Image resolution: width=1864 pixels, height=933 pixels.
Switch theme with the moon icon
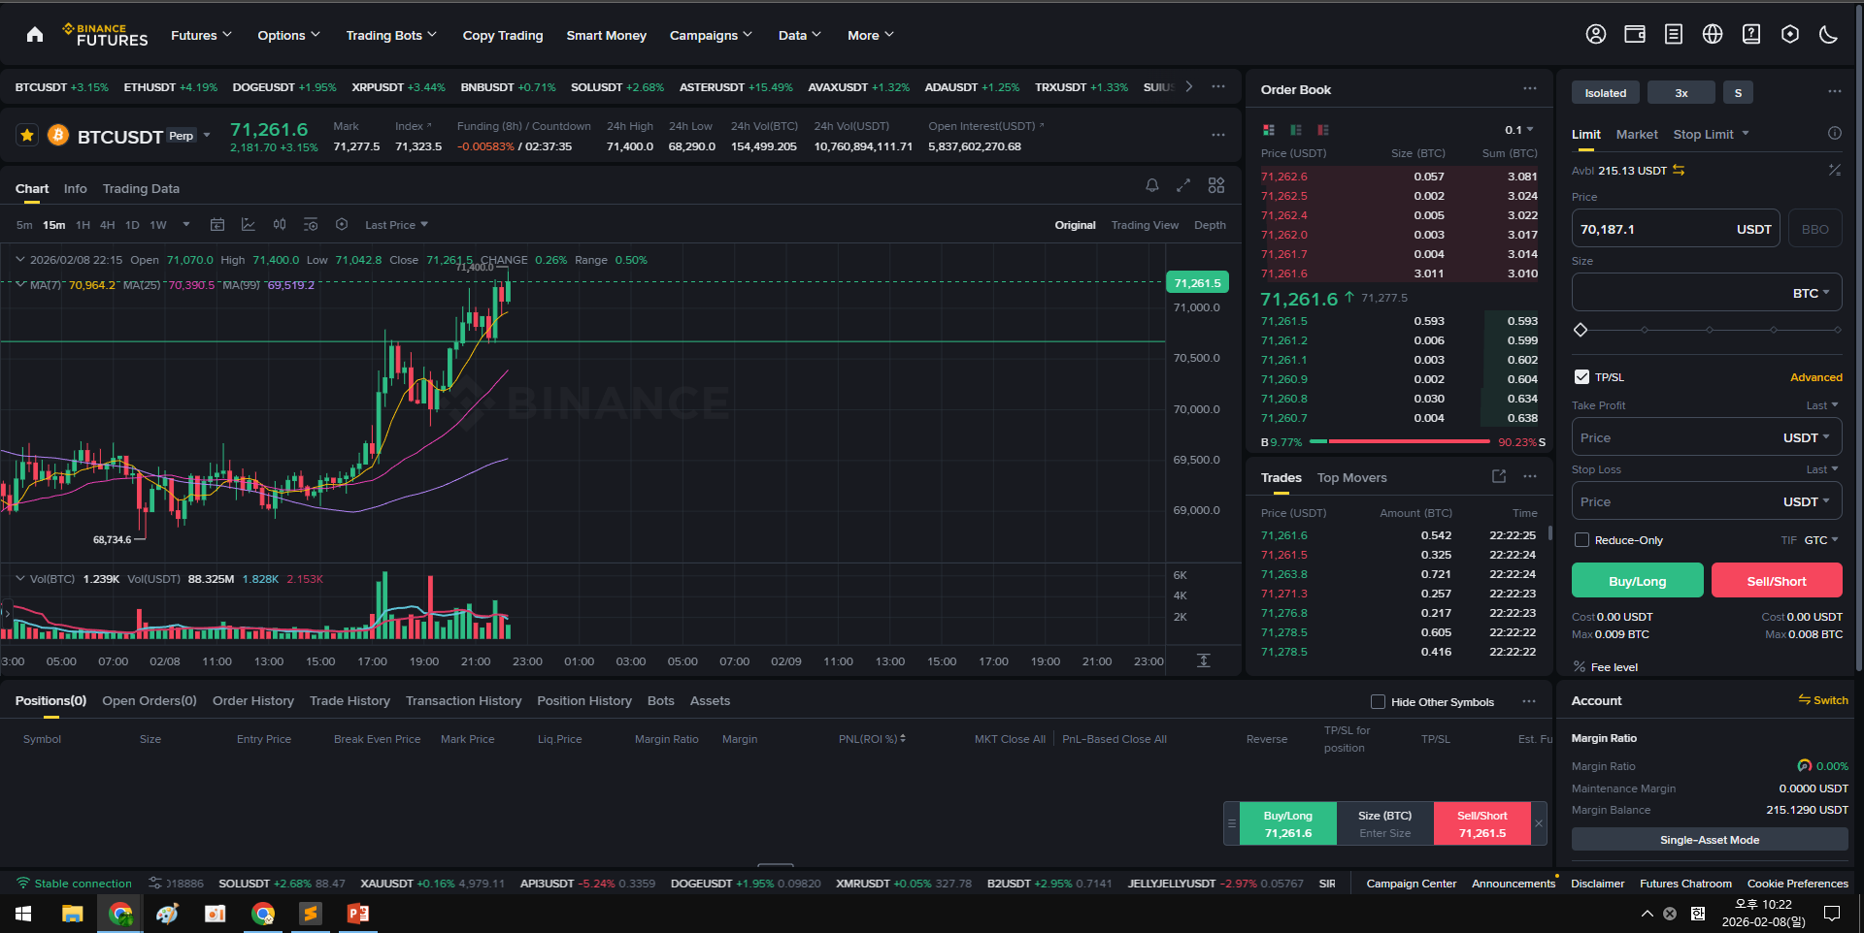point(1828,35)
